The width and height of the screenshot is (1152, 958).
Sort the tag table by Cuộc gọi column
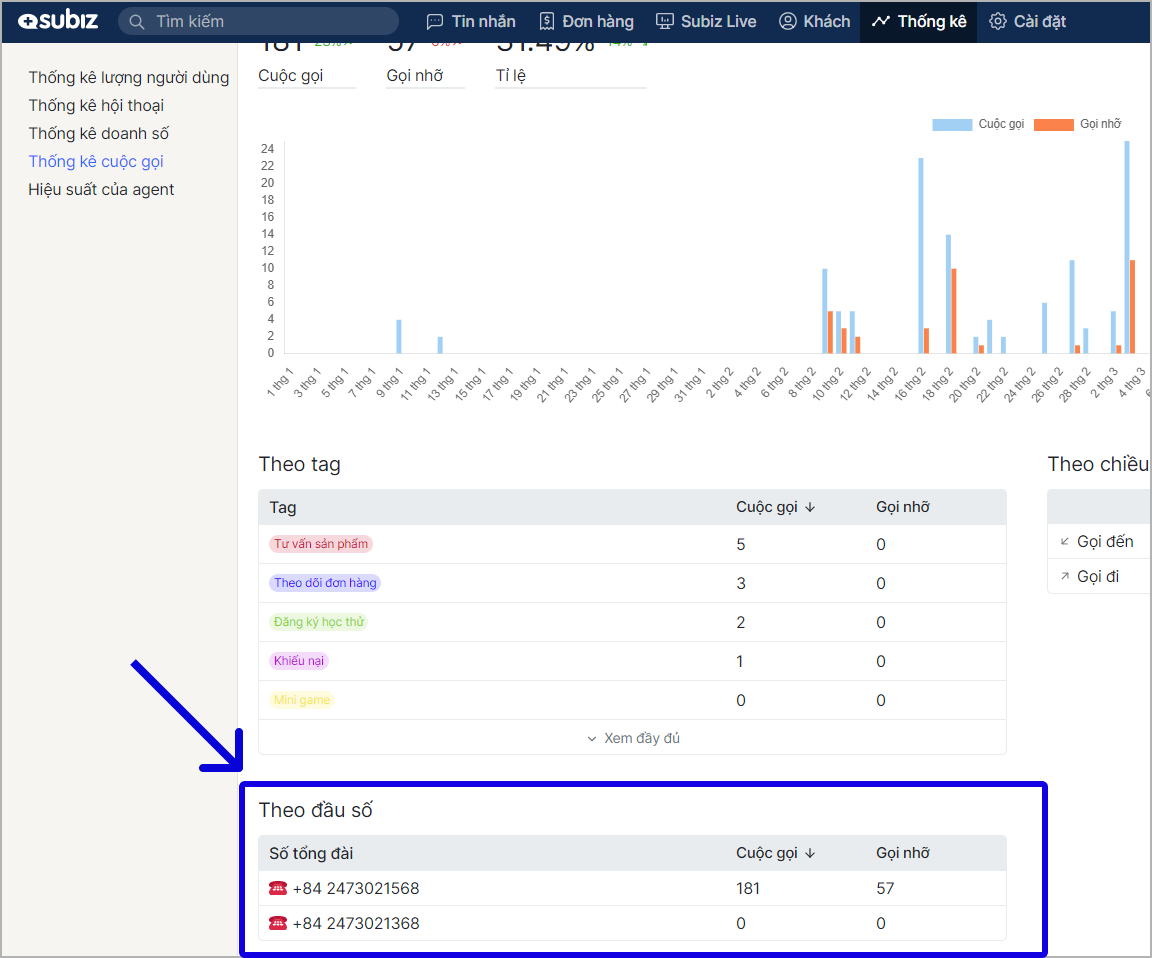tap(776, 507)
